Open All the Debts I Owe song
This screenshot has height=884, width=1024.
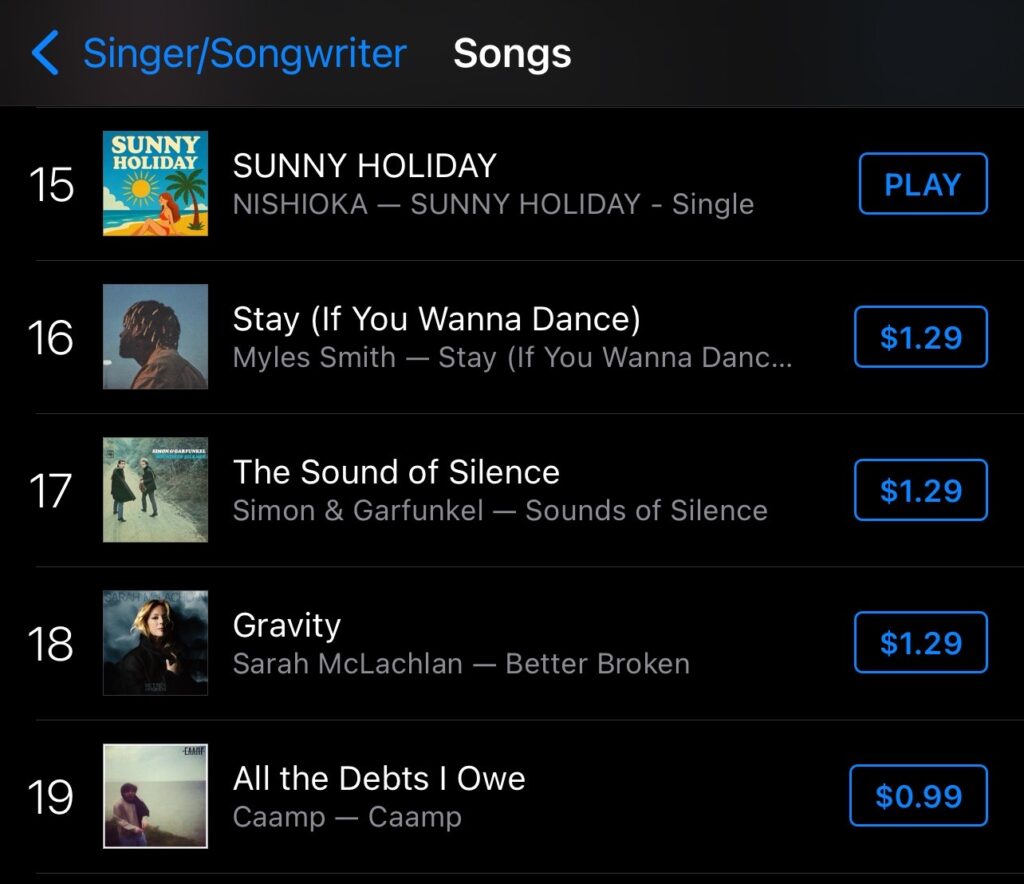coord(379,778)
